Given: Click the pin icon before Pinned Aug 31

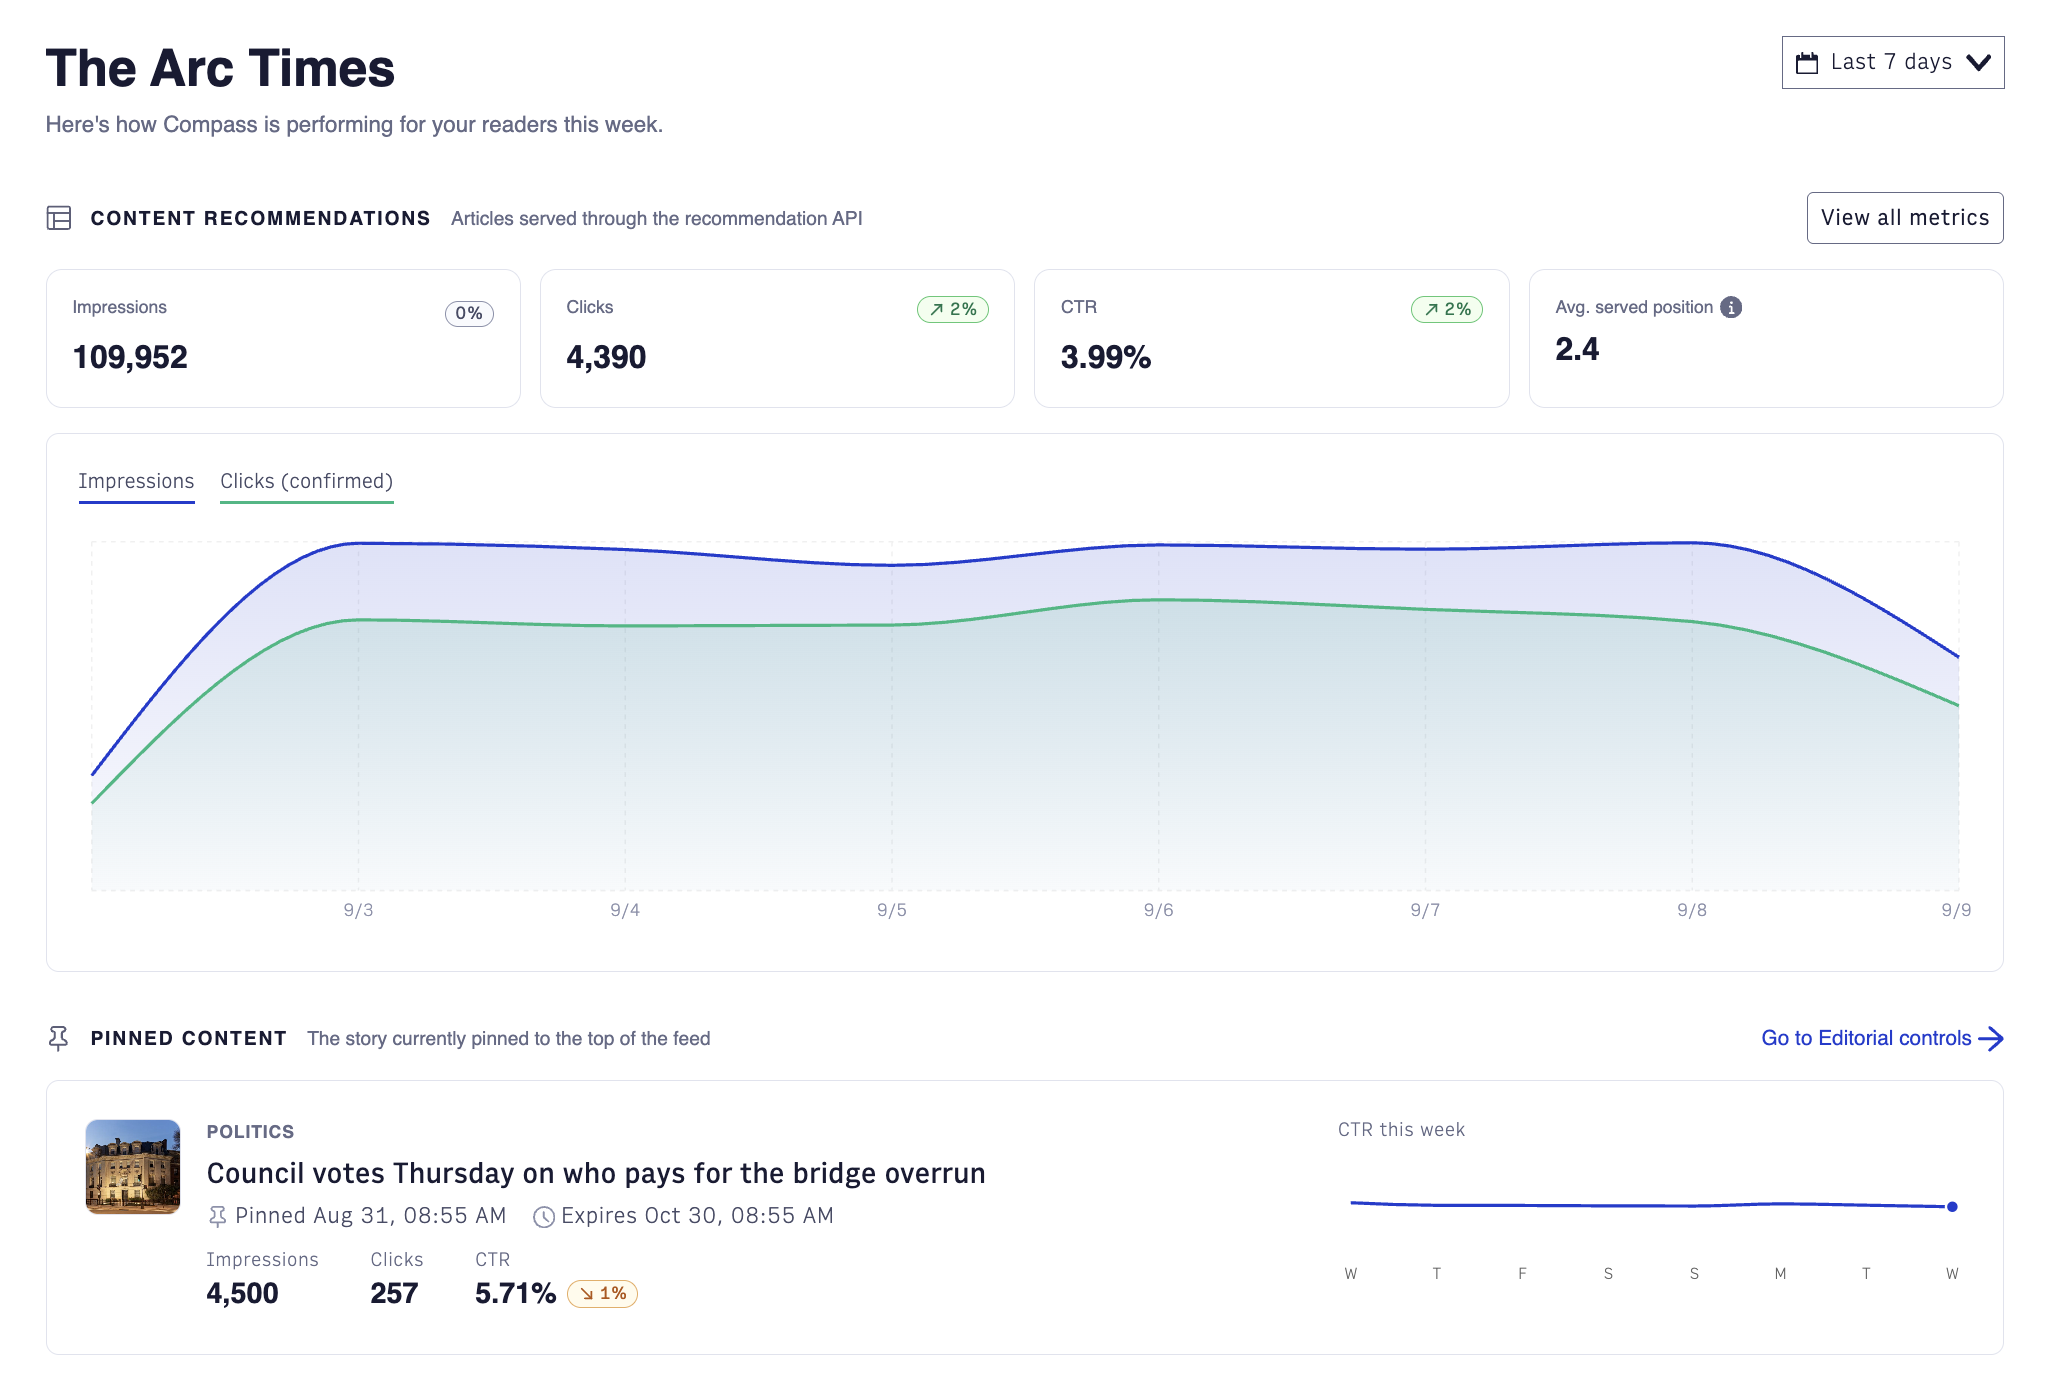Looking at the screenshot, I should (x=217, y=1216).
